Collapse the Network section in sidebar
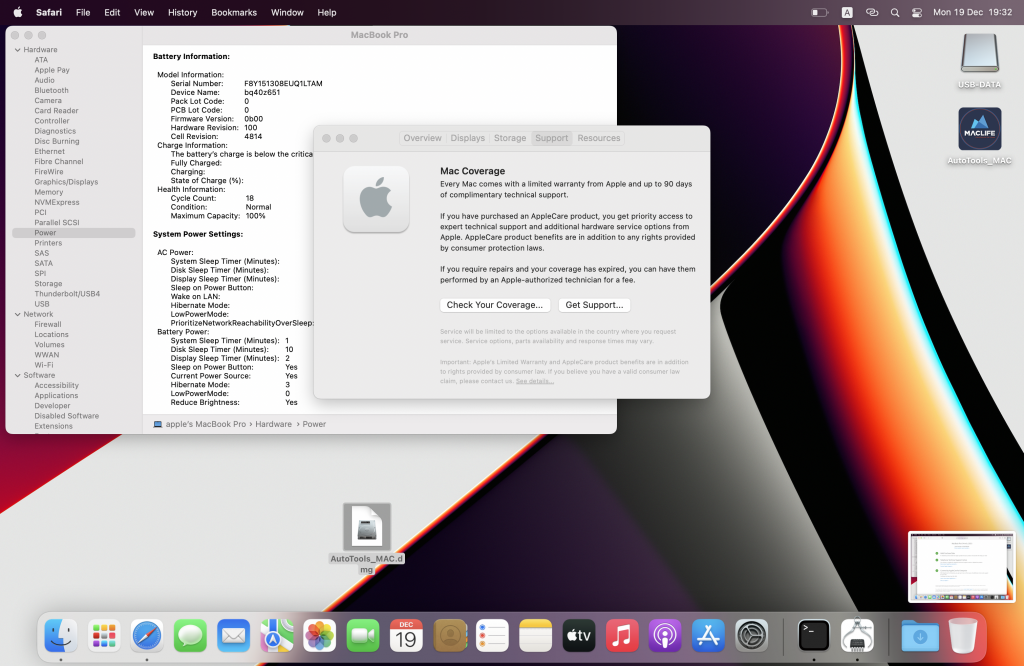This screenshot has width=1024, height=666. (x=18, y=314)
